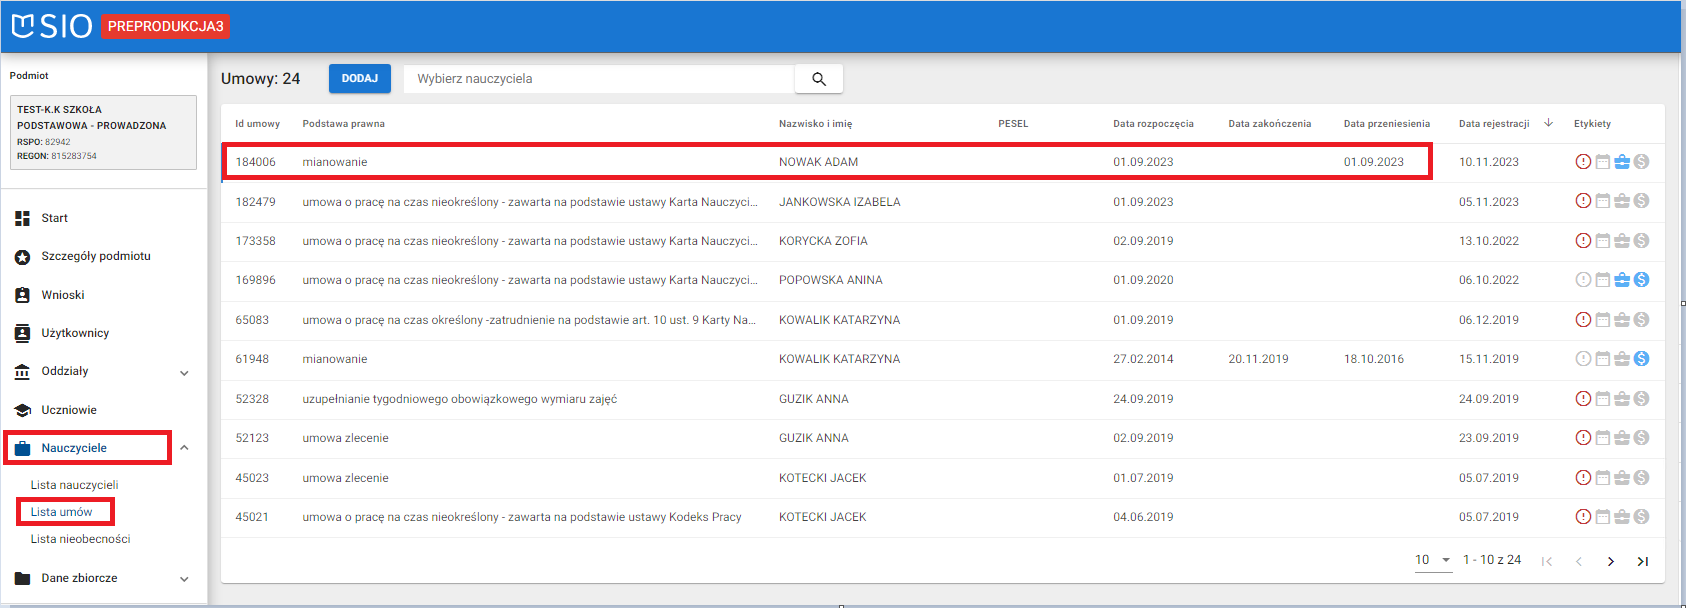The image size is (1686, 608).
Task: Open Szczegóły podmiotu page
Action: [x=96, y=256]
